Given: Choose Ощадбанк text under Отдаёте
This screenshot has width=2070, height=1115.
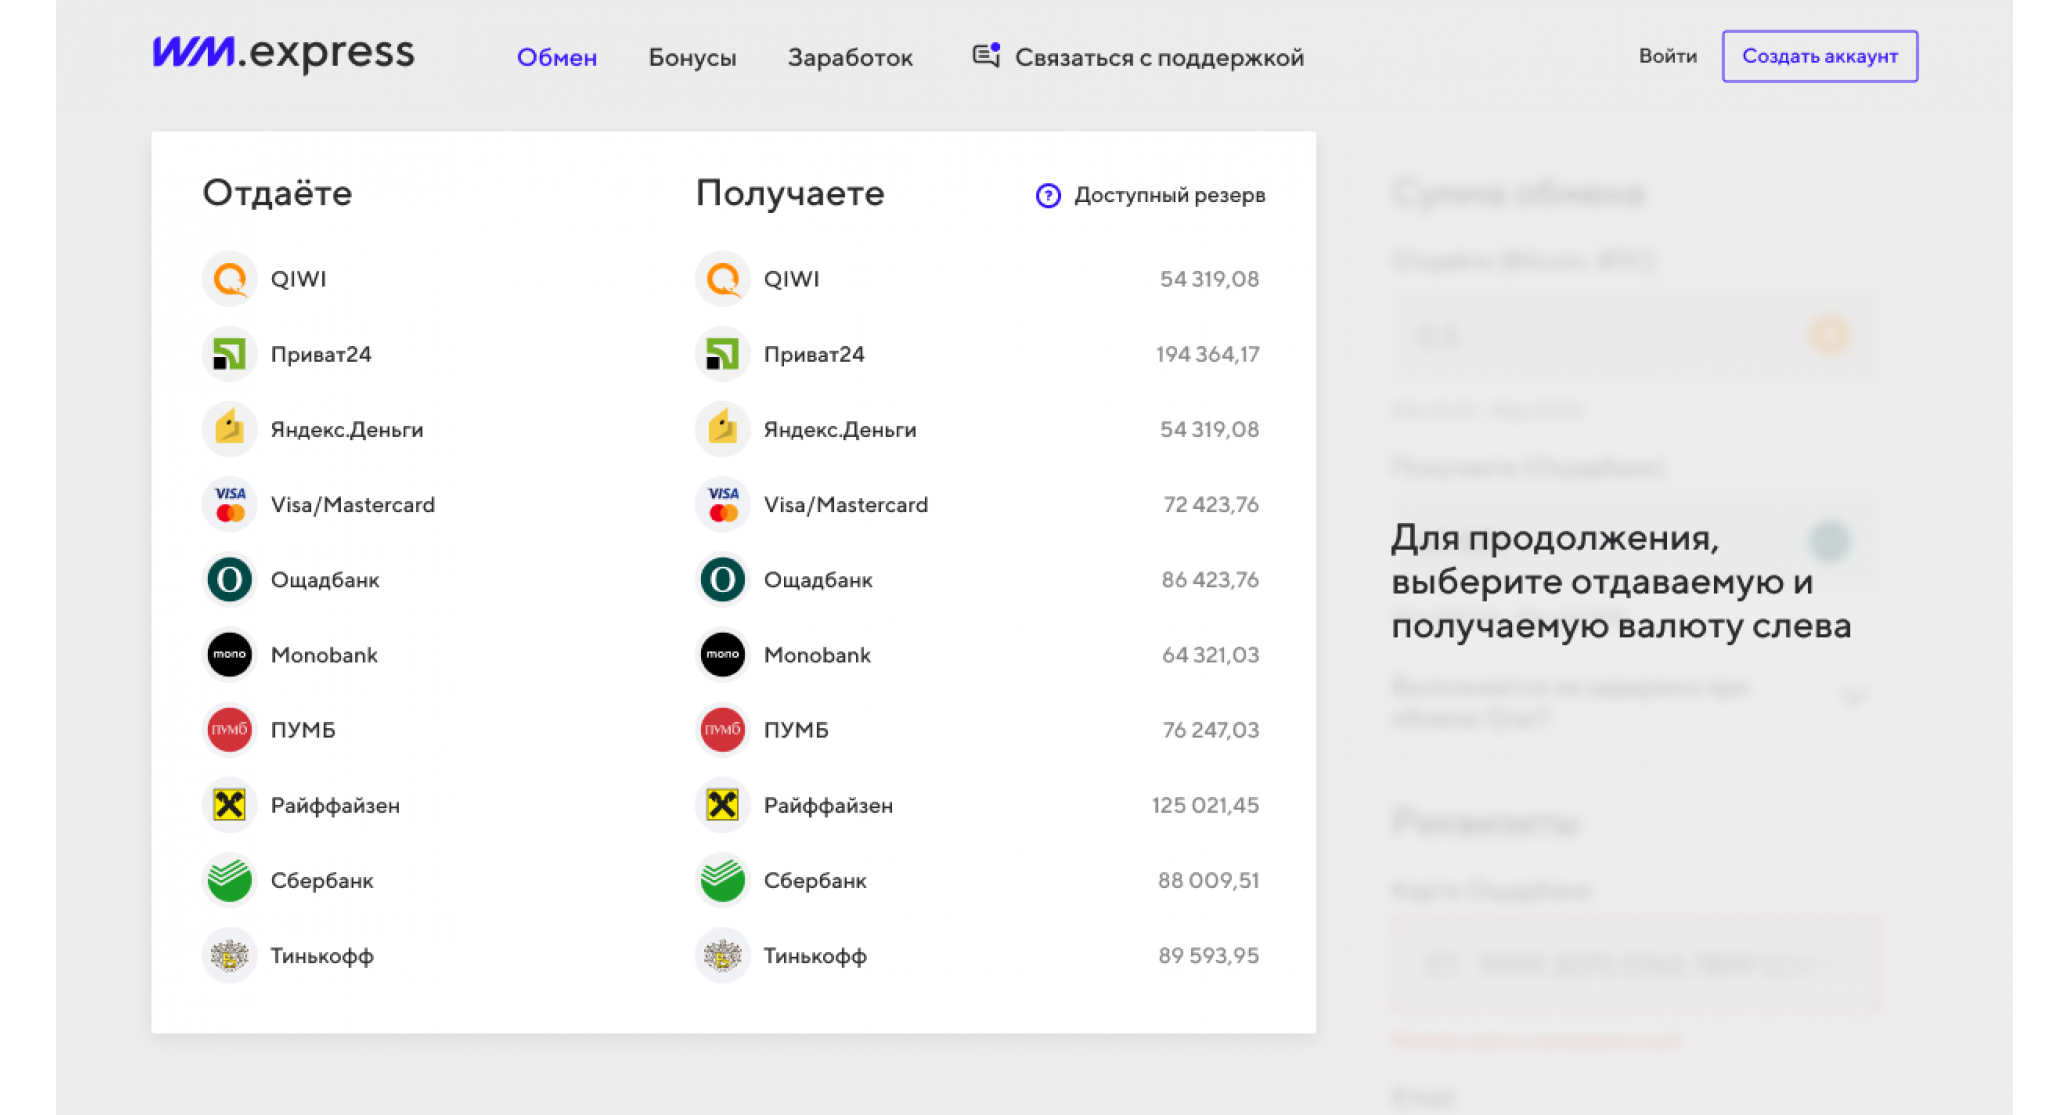Looking at the screenshot, I should pos(325,580).
